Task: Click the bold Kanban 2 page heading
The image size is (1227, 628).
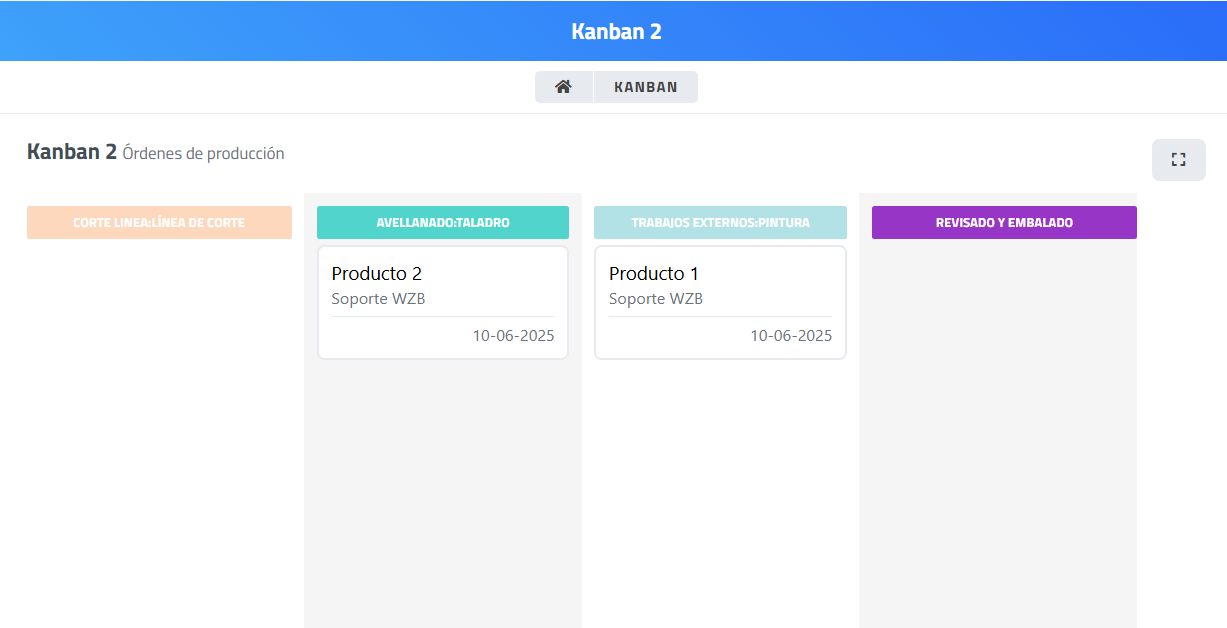Action: tap(72, 152)
